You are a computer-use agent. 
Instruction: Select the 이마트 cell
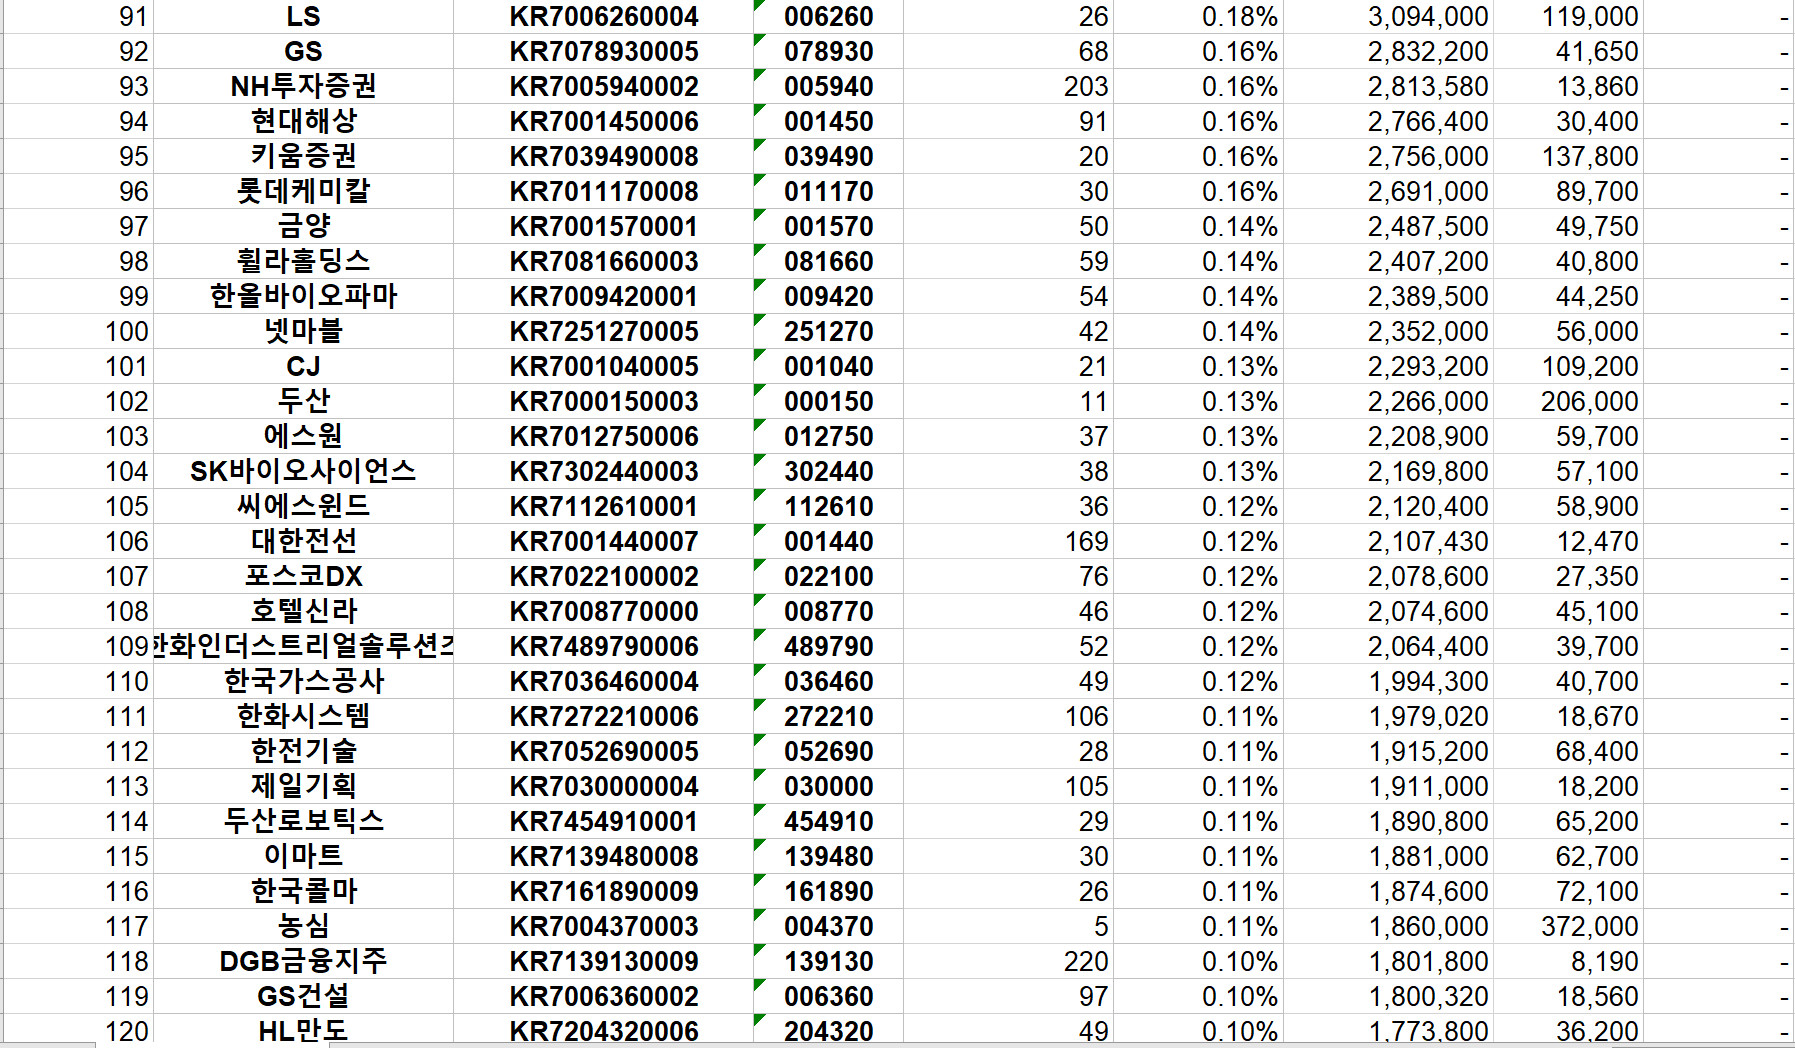click(303, 857)
